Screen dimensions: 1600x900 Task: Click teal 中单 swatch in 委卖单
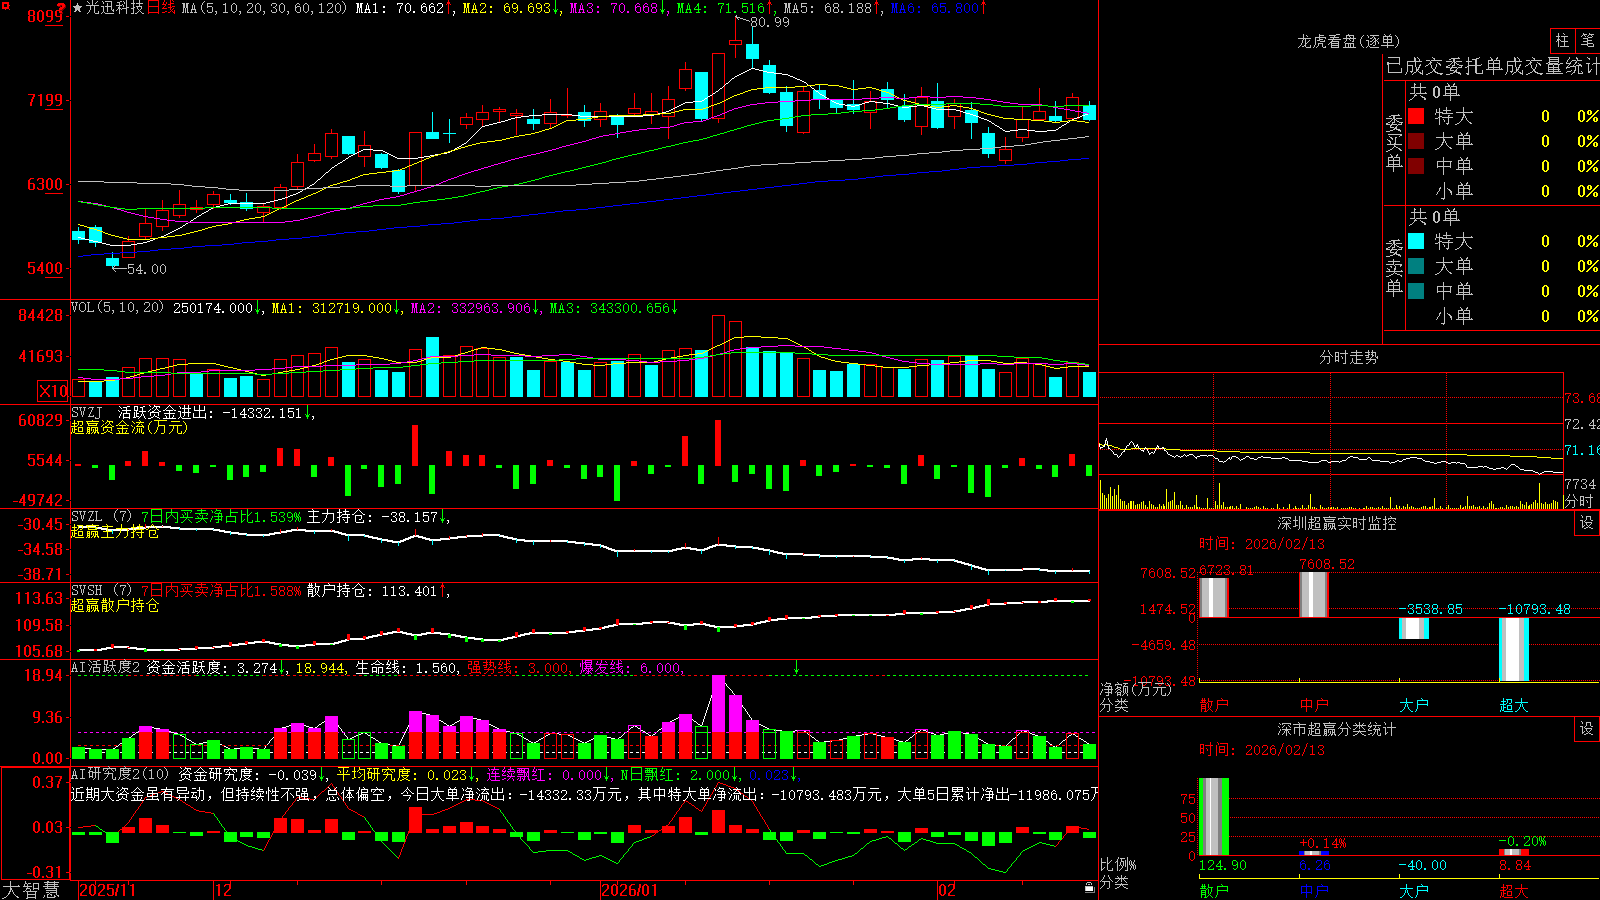(1416, 291)
